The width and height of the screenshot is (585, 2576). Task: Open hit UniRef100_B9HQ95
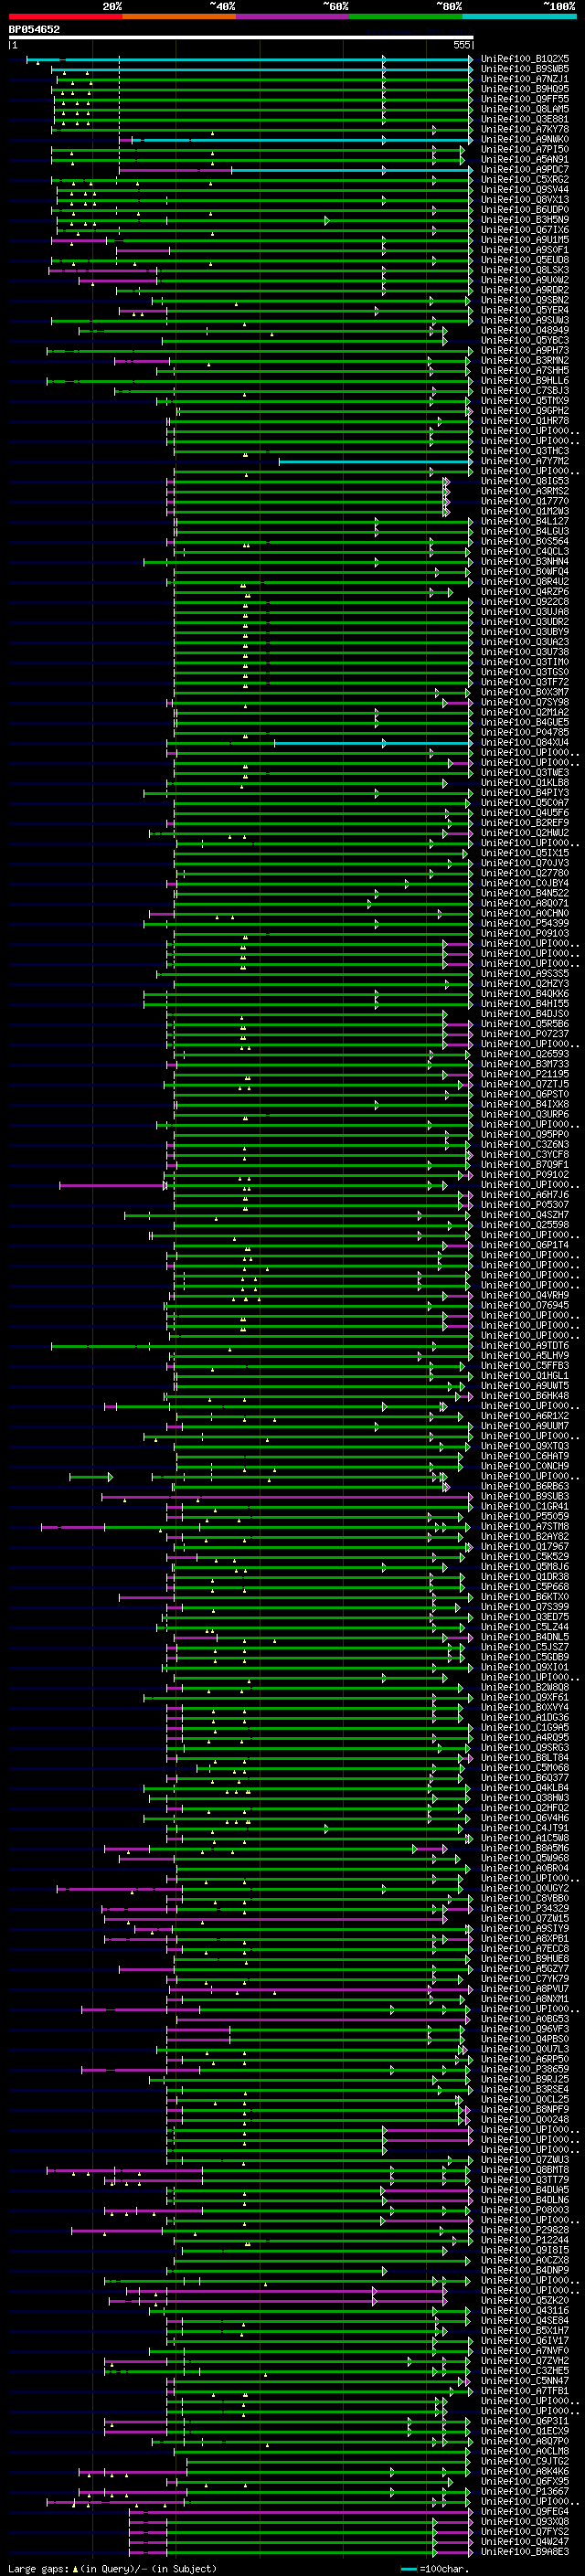525,89
